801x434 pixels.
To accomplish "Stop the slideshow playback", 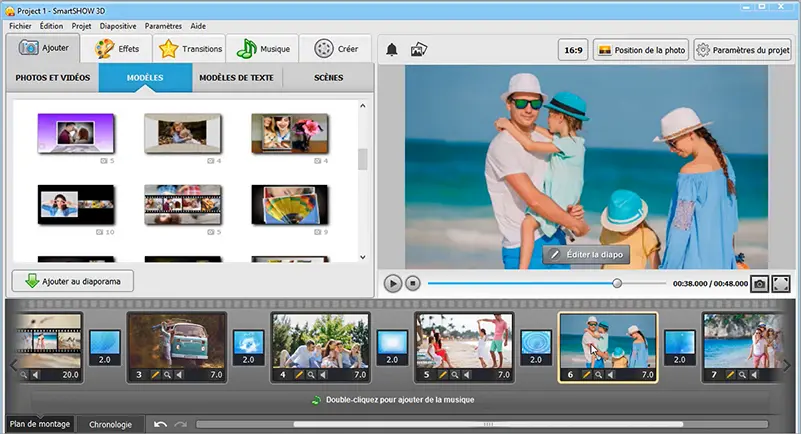I will coord(414,284).
